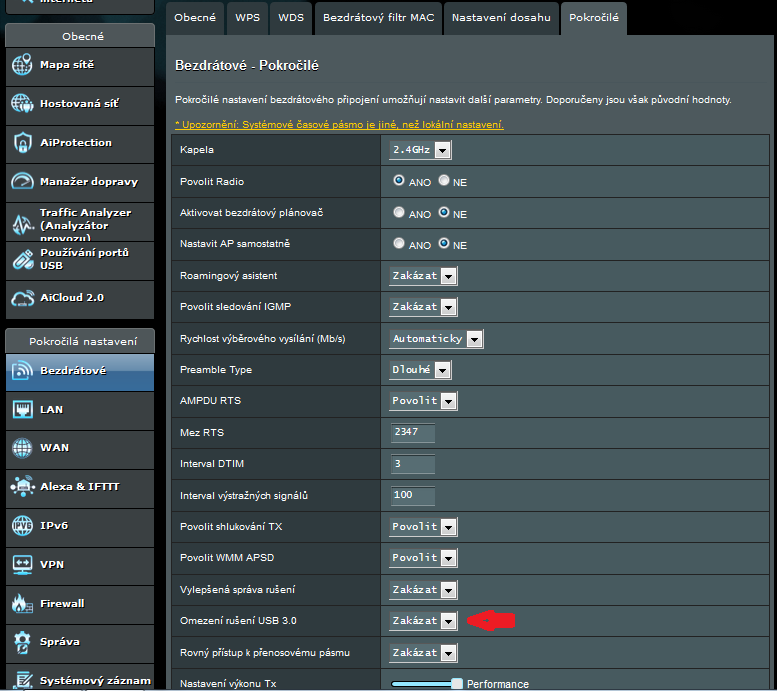Click the Mez RTS input field
This screenshot has height=691, width=777.
click(412, 433)
